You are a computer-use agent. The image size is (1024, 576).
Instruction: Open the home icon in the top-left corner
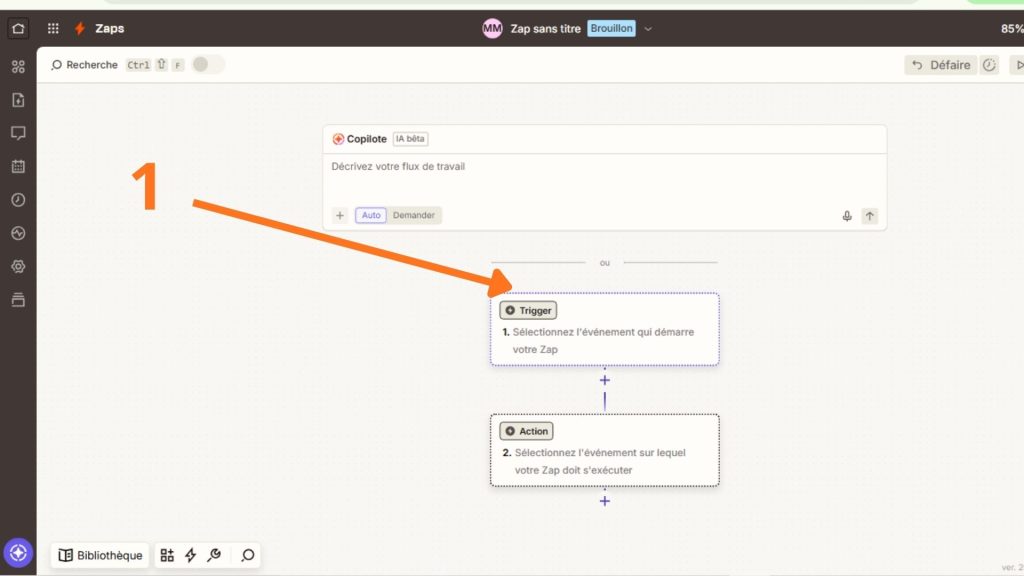[x=18, y=28]
